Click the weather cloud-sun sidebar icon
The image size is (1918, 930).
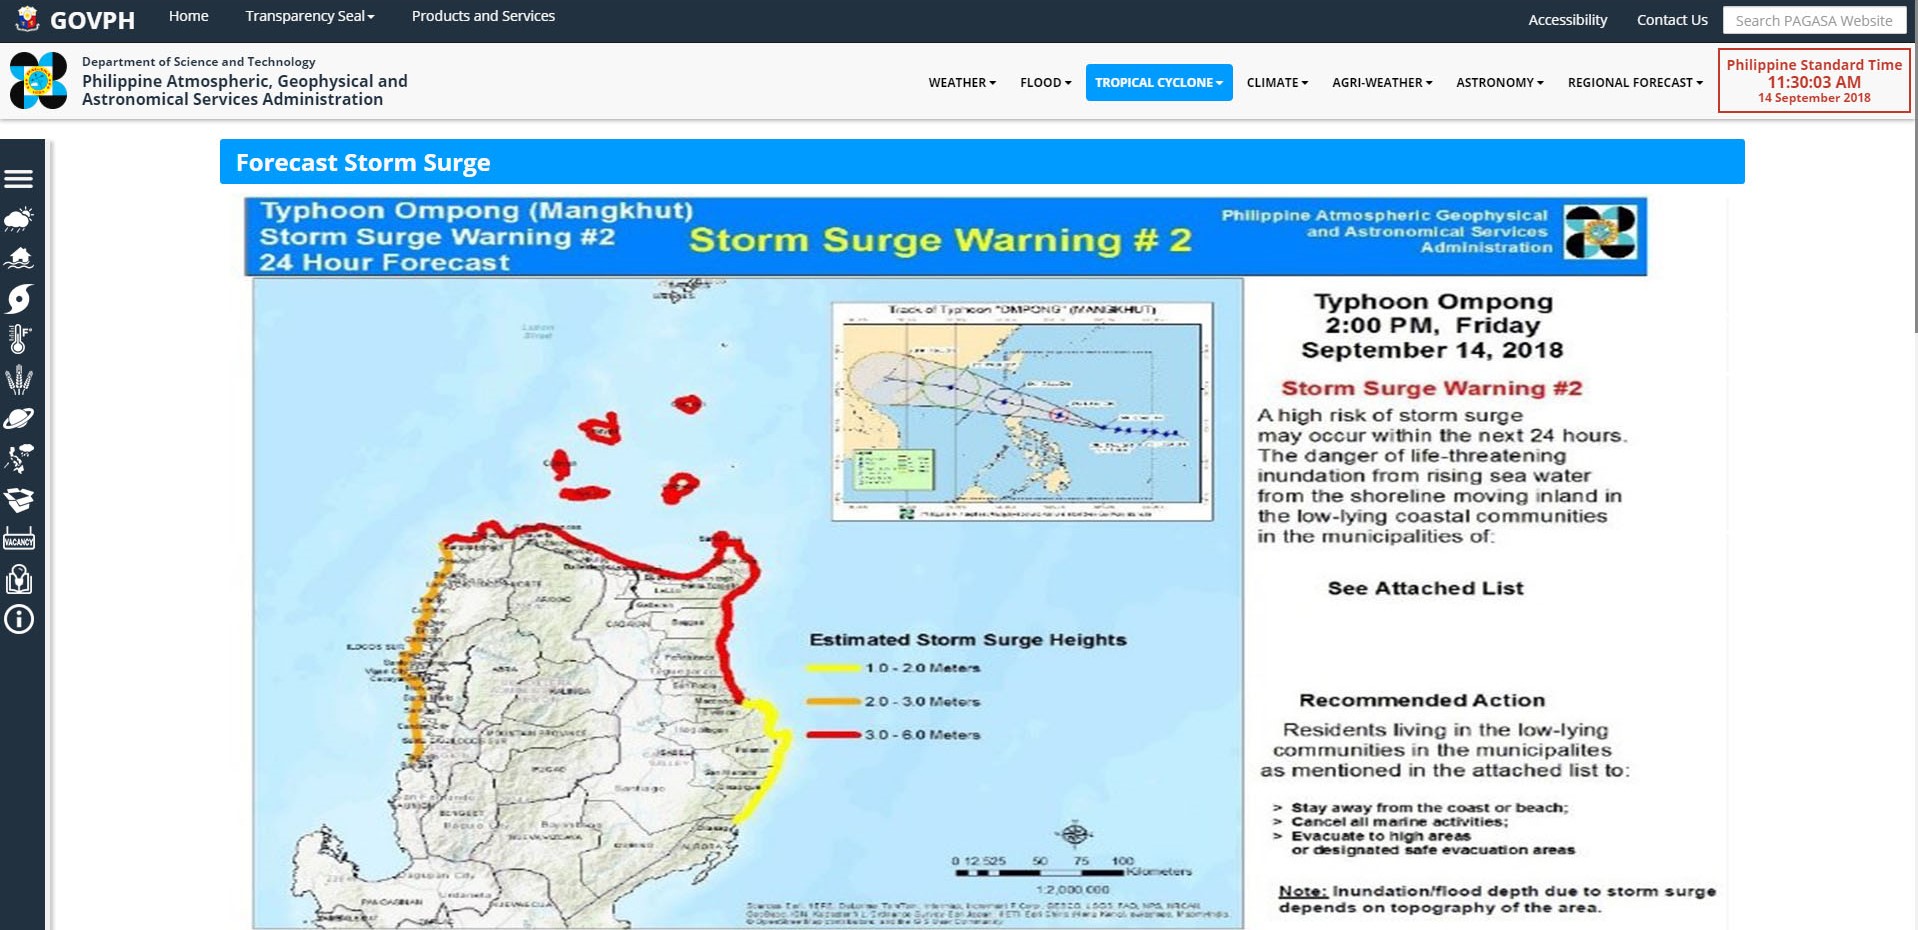(x=19, y=219)
